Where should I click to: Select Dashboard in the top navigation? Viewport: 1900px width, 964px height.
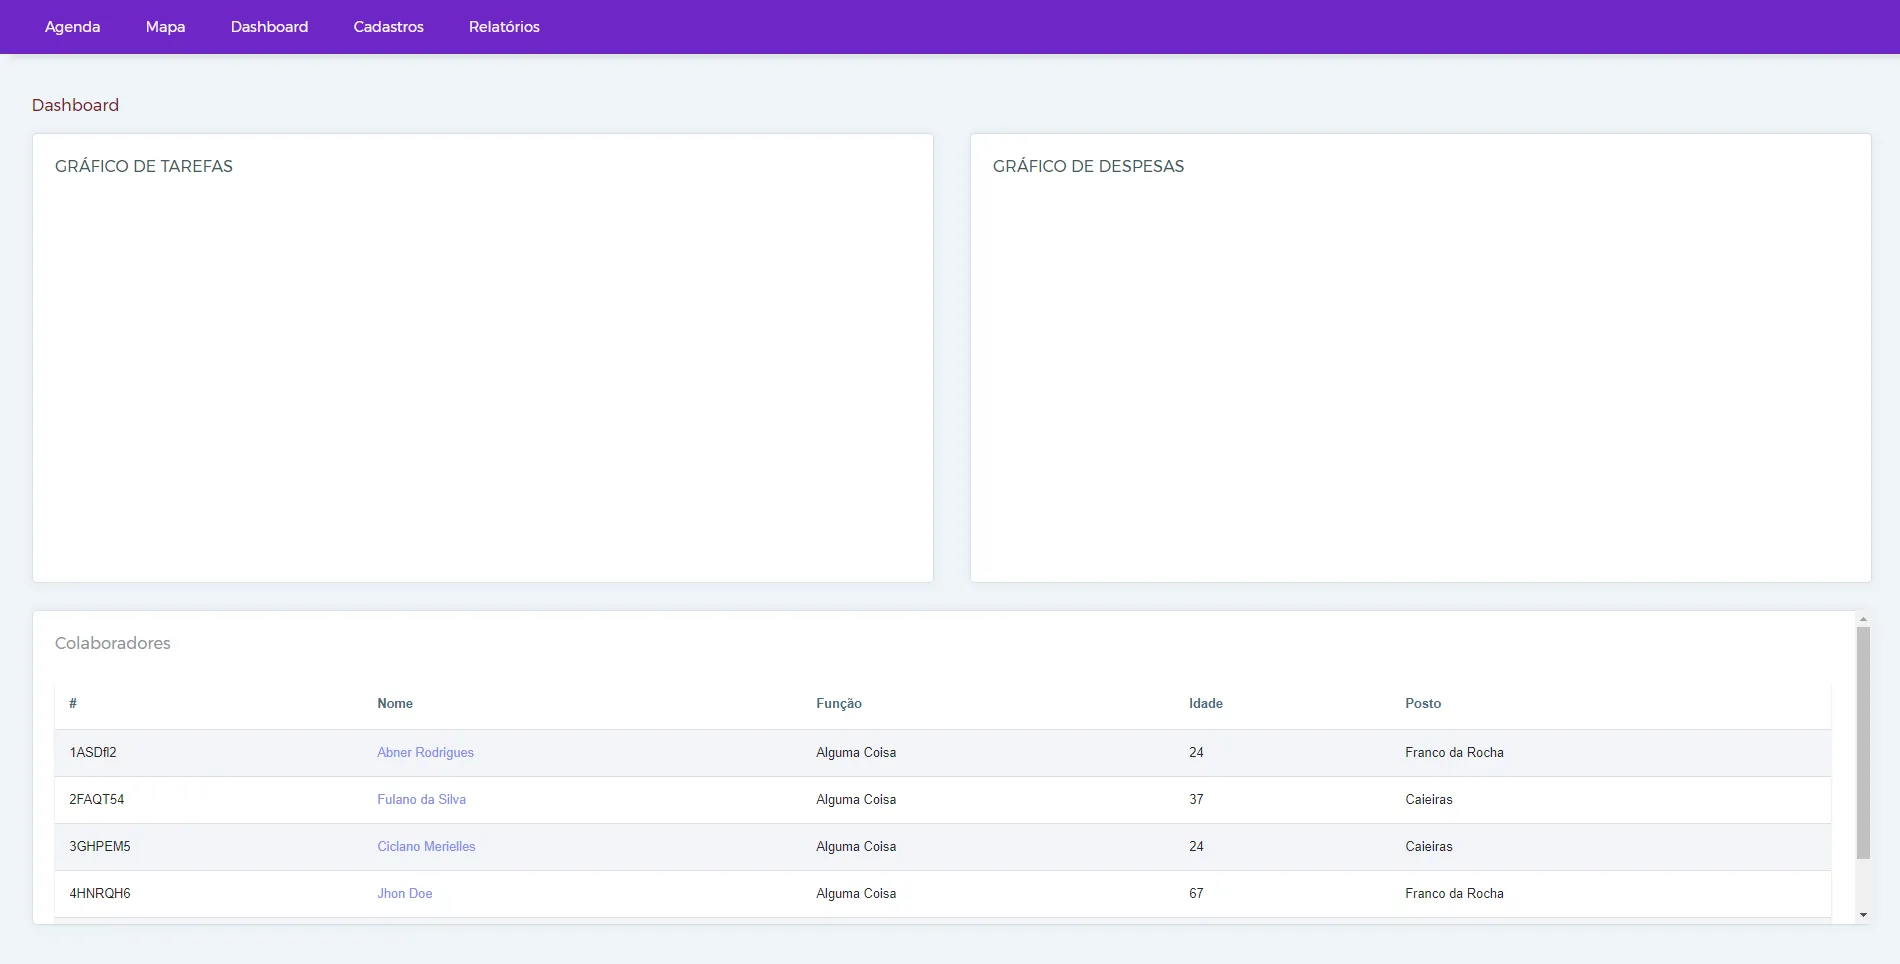point(269,27)
